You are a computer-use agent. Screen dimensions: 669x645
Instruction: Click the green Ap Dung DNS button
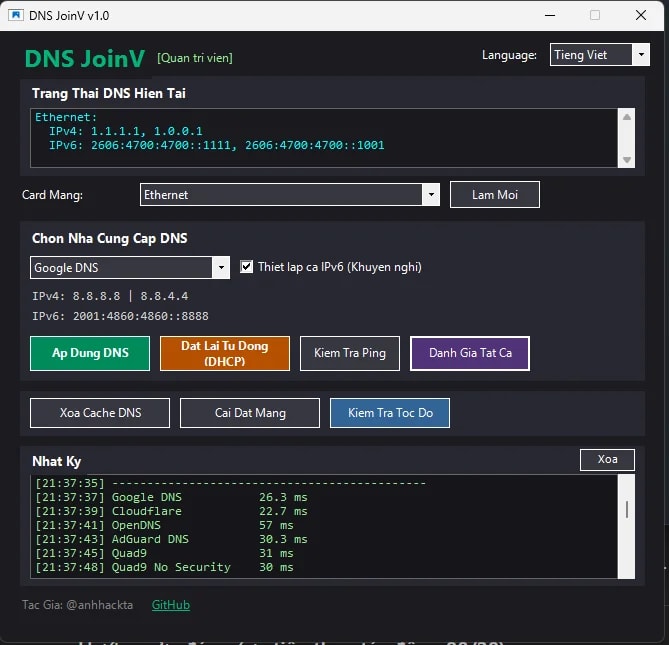(90, 353)
